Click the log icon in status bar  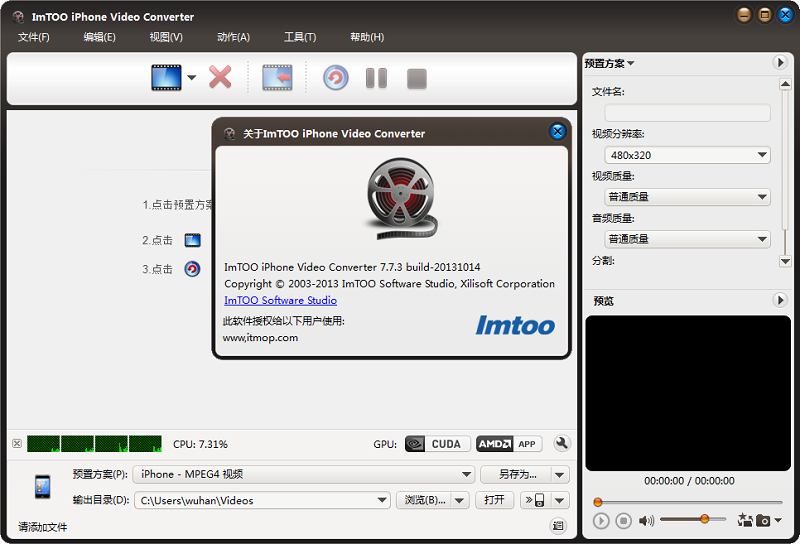(558, 525)
